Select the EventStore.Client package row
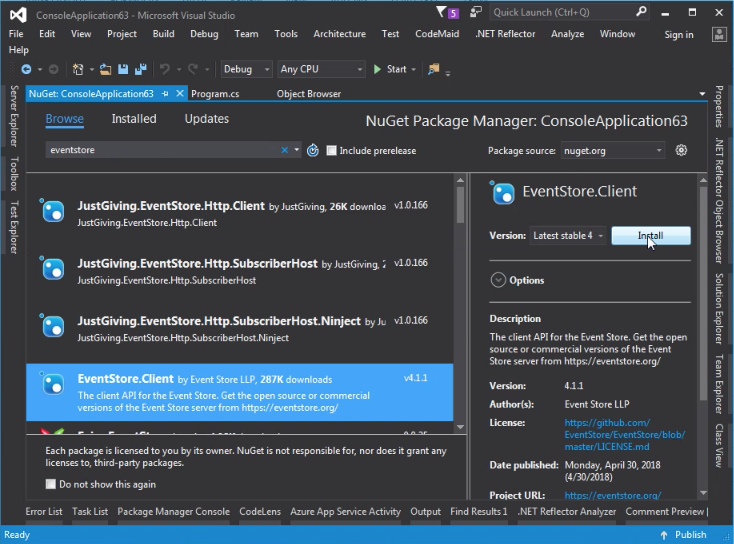 coord(240,392)
